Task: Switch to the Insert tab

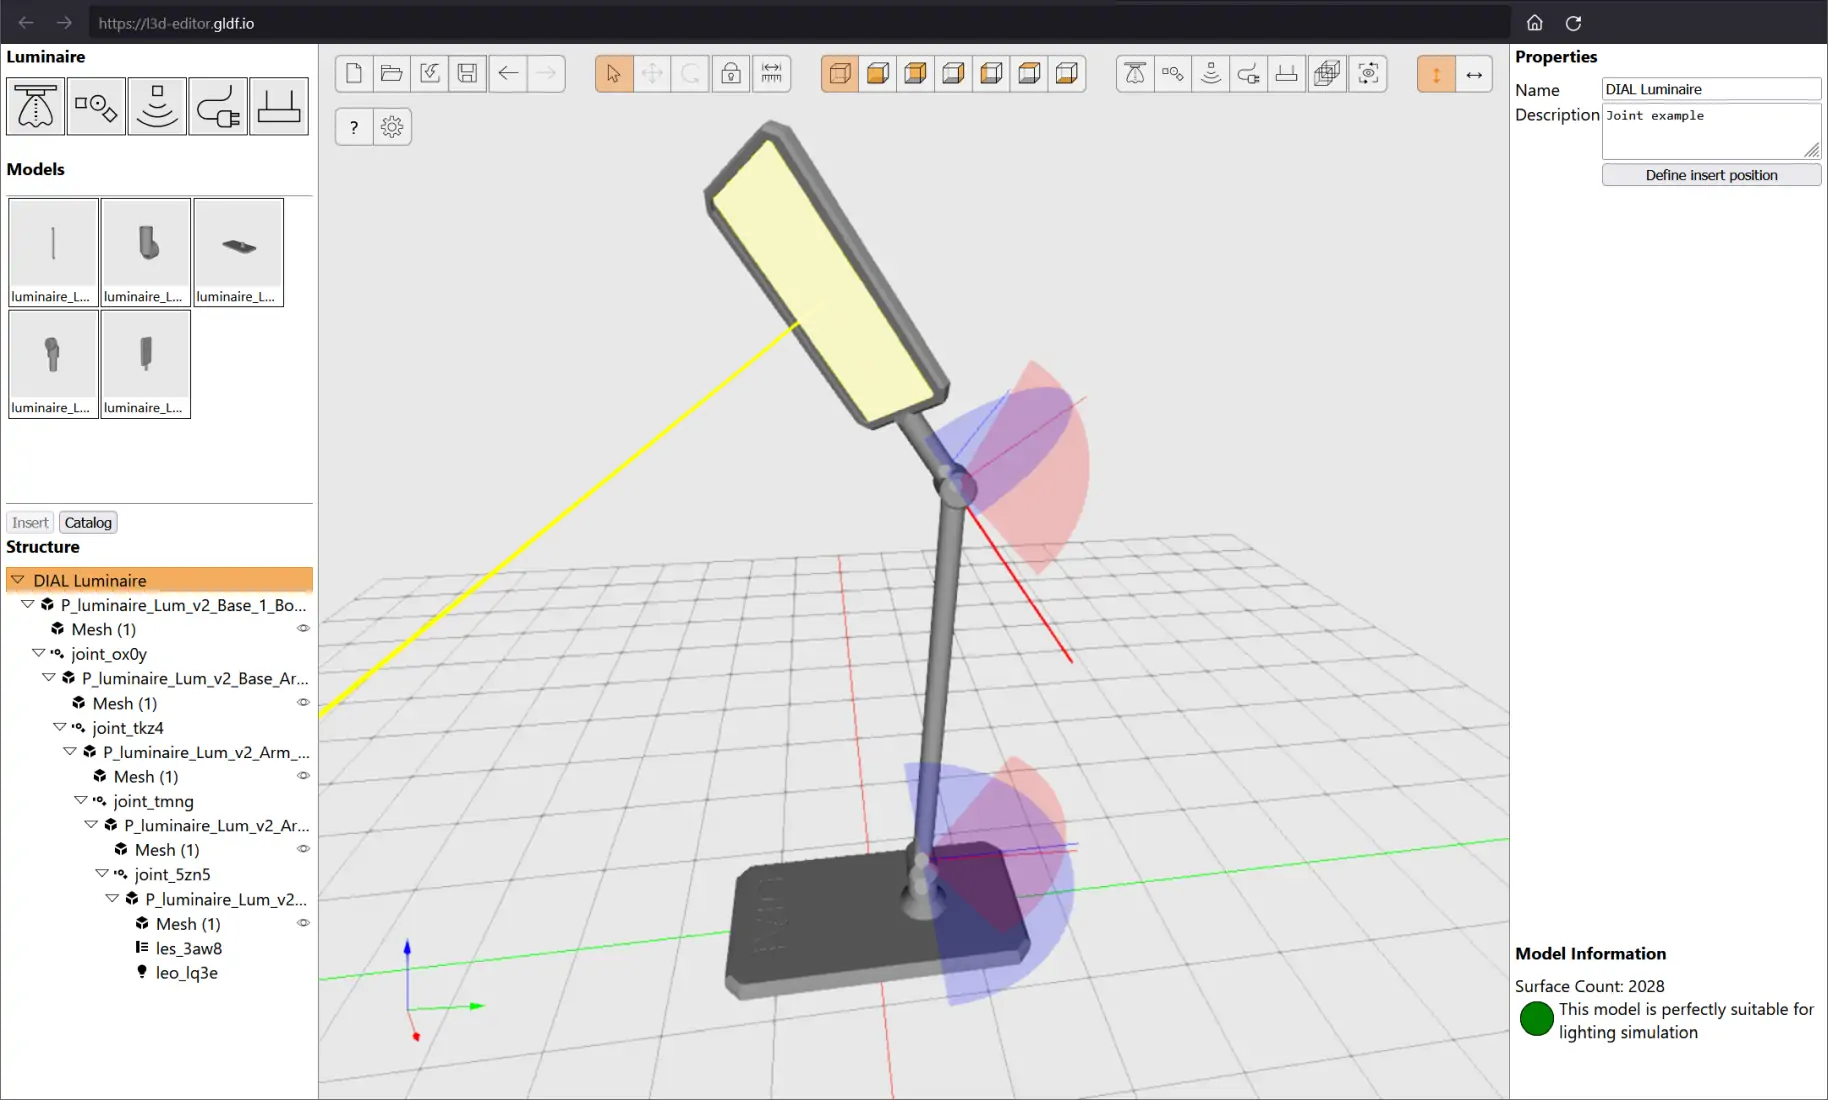Action: [30, 522]
